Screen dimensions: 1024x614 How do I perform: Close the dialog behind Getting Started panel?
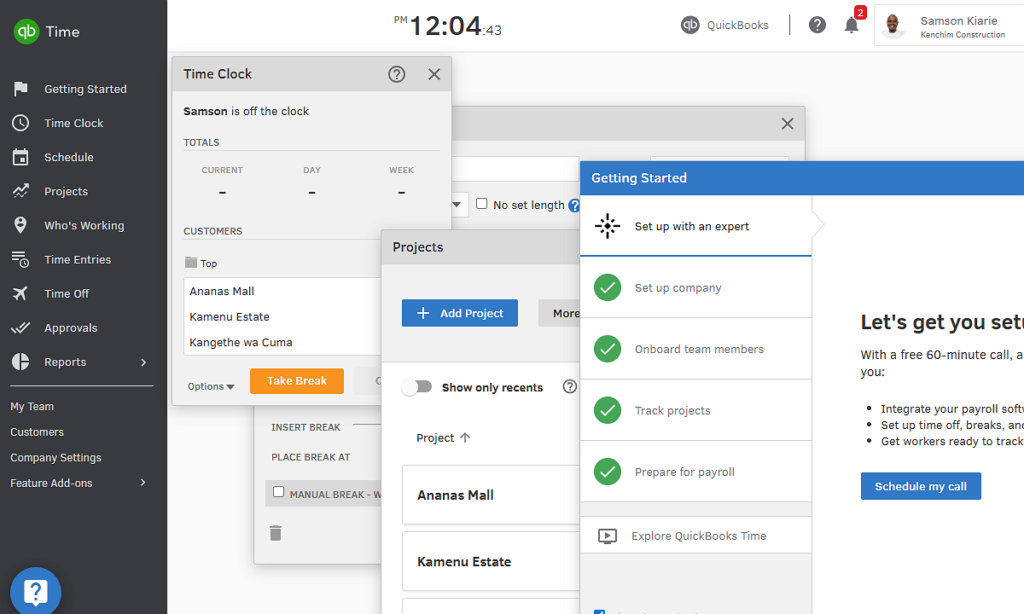click(x=788, y=123)
